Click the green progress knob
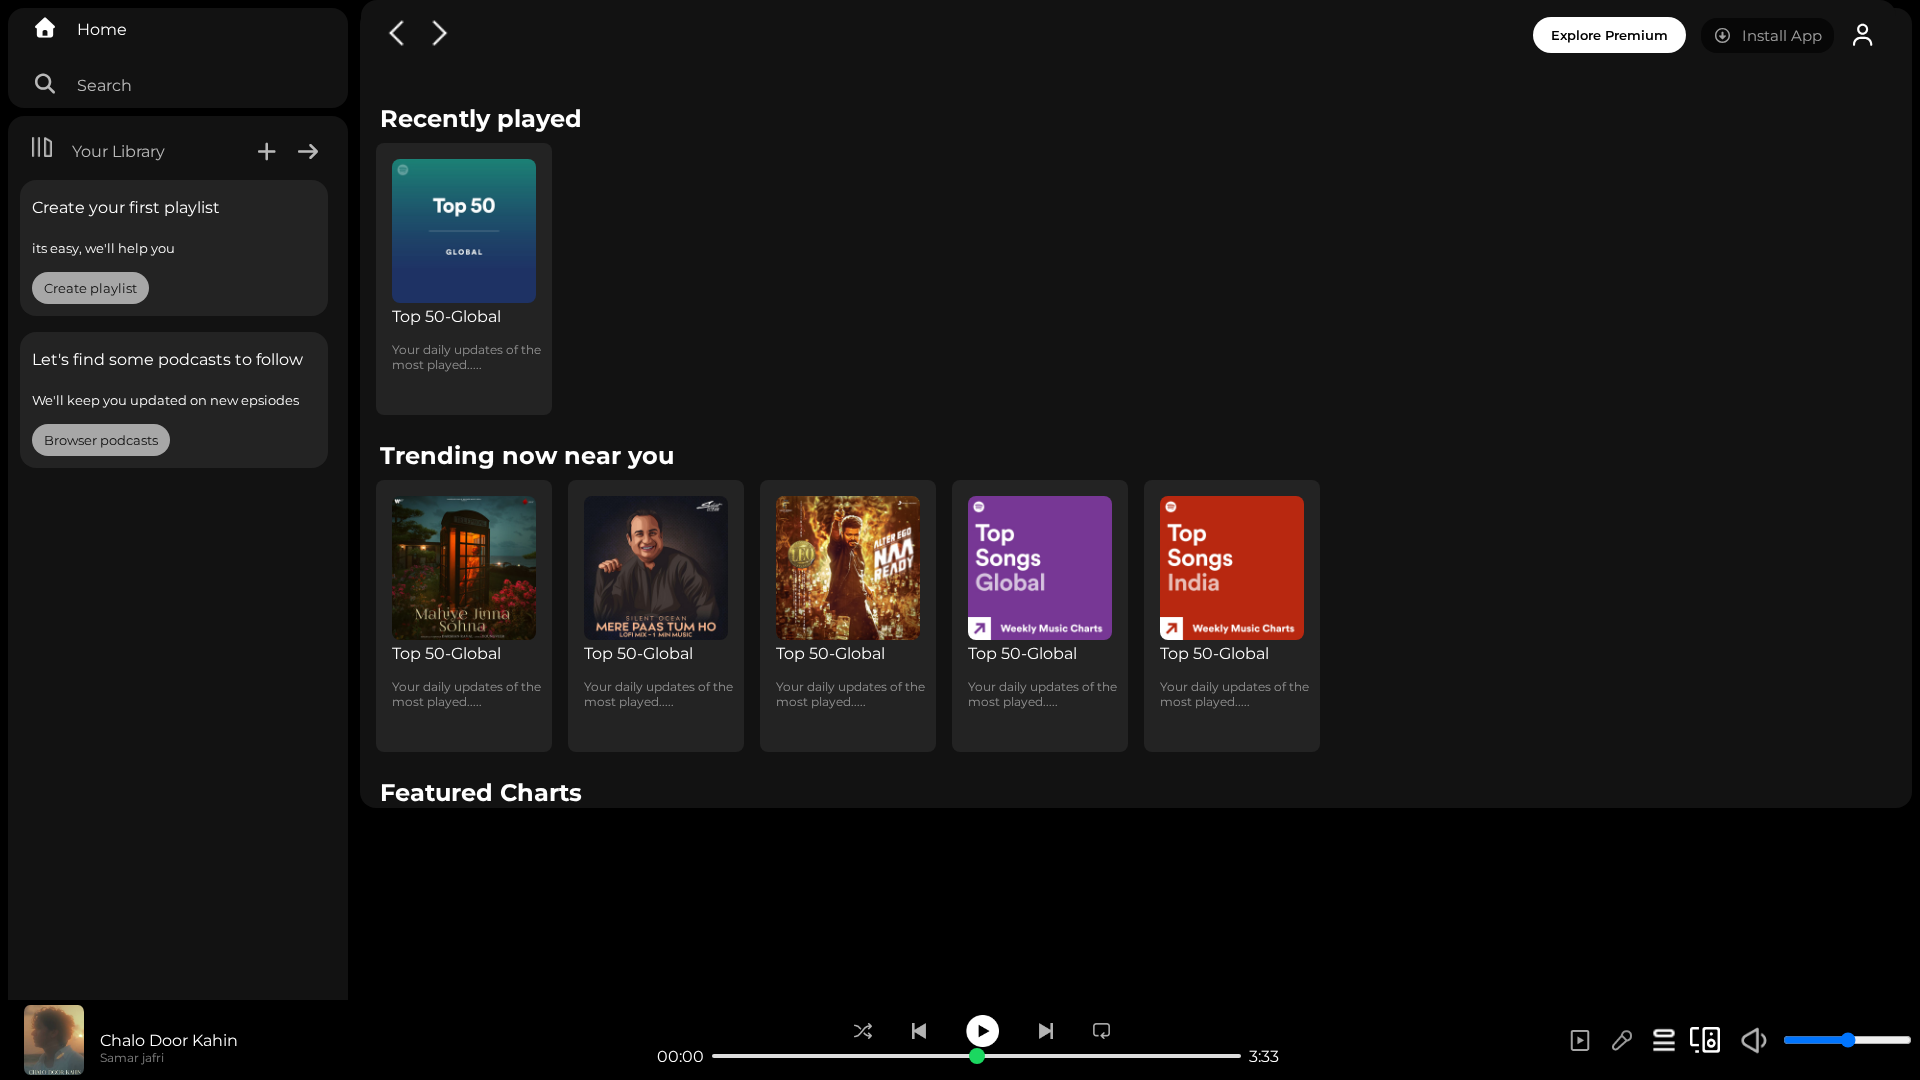This screenshot has height=1080, width=1920. click(977, 1056)
